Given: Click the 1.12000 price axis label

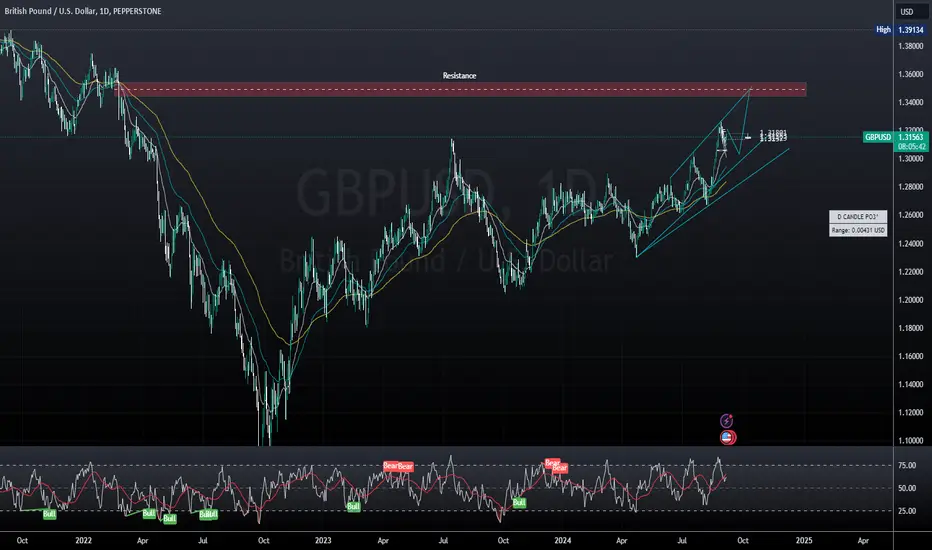Looking at the screenshot, I should click(911, 413).
